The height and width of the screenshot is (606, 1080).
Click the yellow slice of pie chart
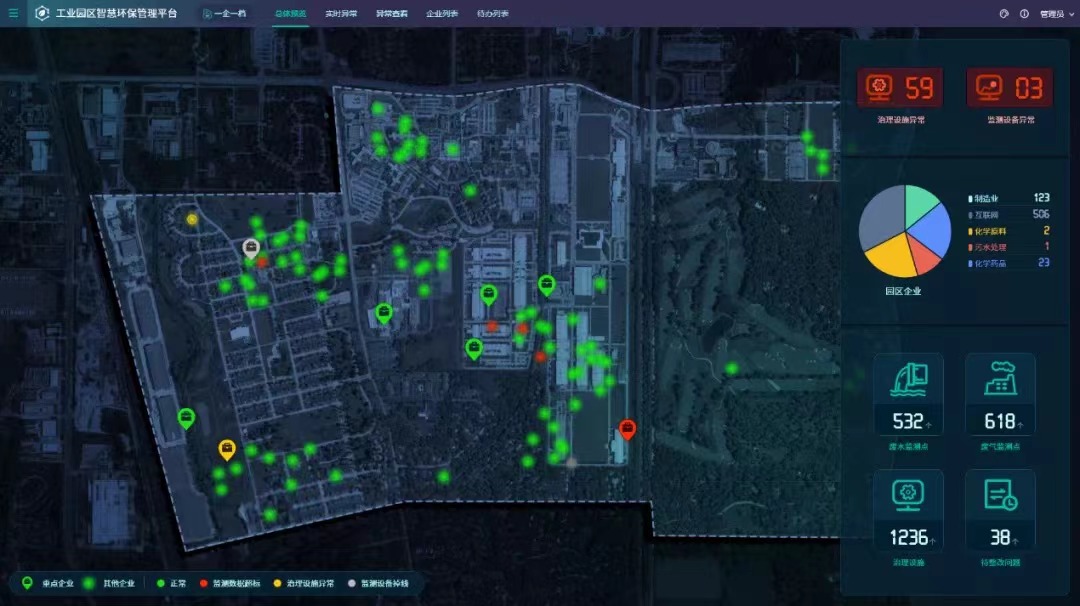[888, 259]
